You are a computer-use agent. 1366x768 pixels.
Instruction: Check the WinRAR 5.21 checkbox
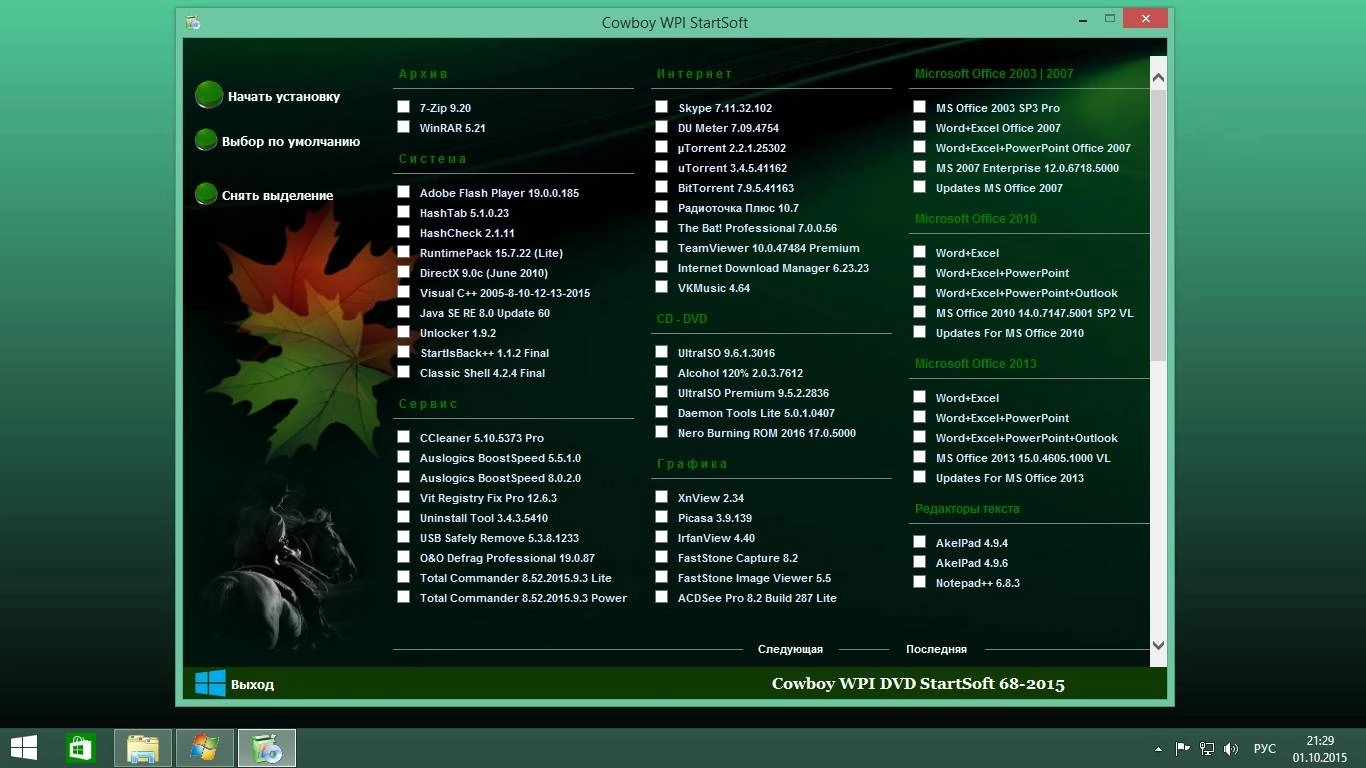[403, 127]
